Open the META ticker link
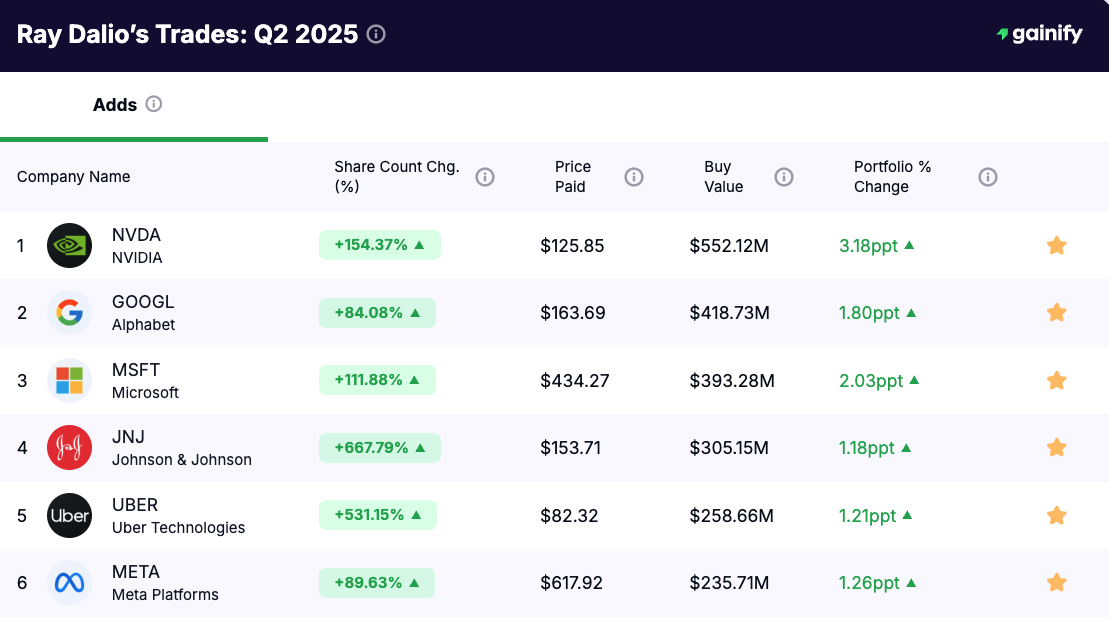The height and width of the screenshot is (624, 1109). pyautogui.click(x=136, y=572)
